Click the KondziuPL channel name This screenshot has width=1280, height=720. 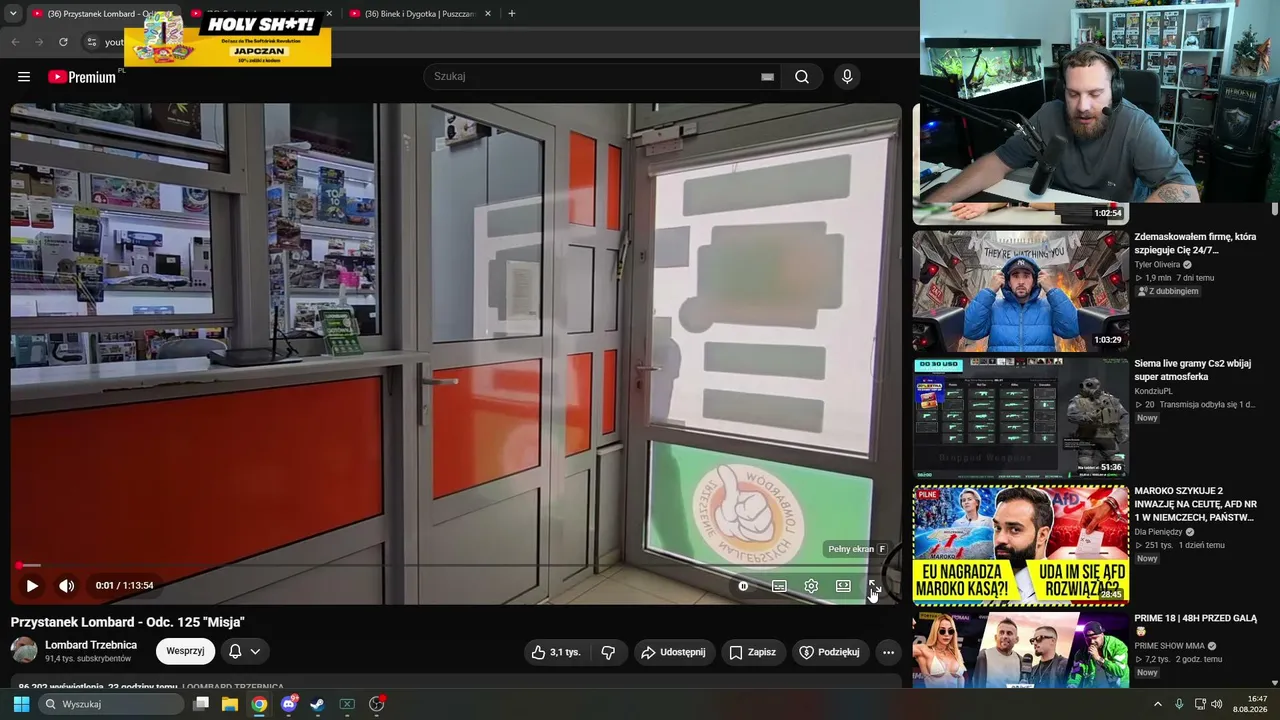click(x=1154, y=392)
